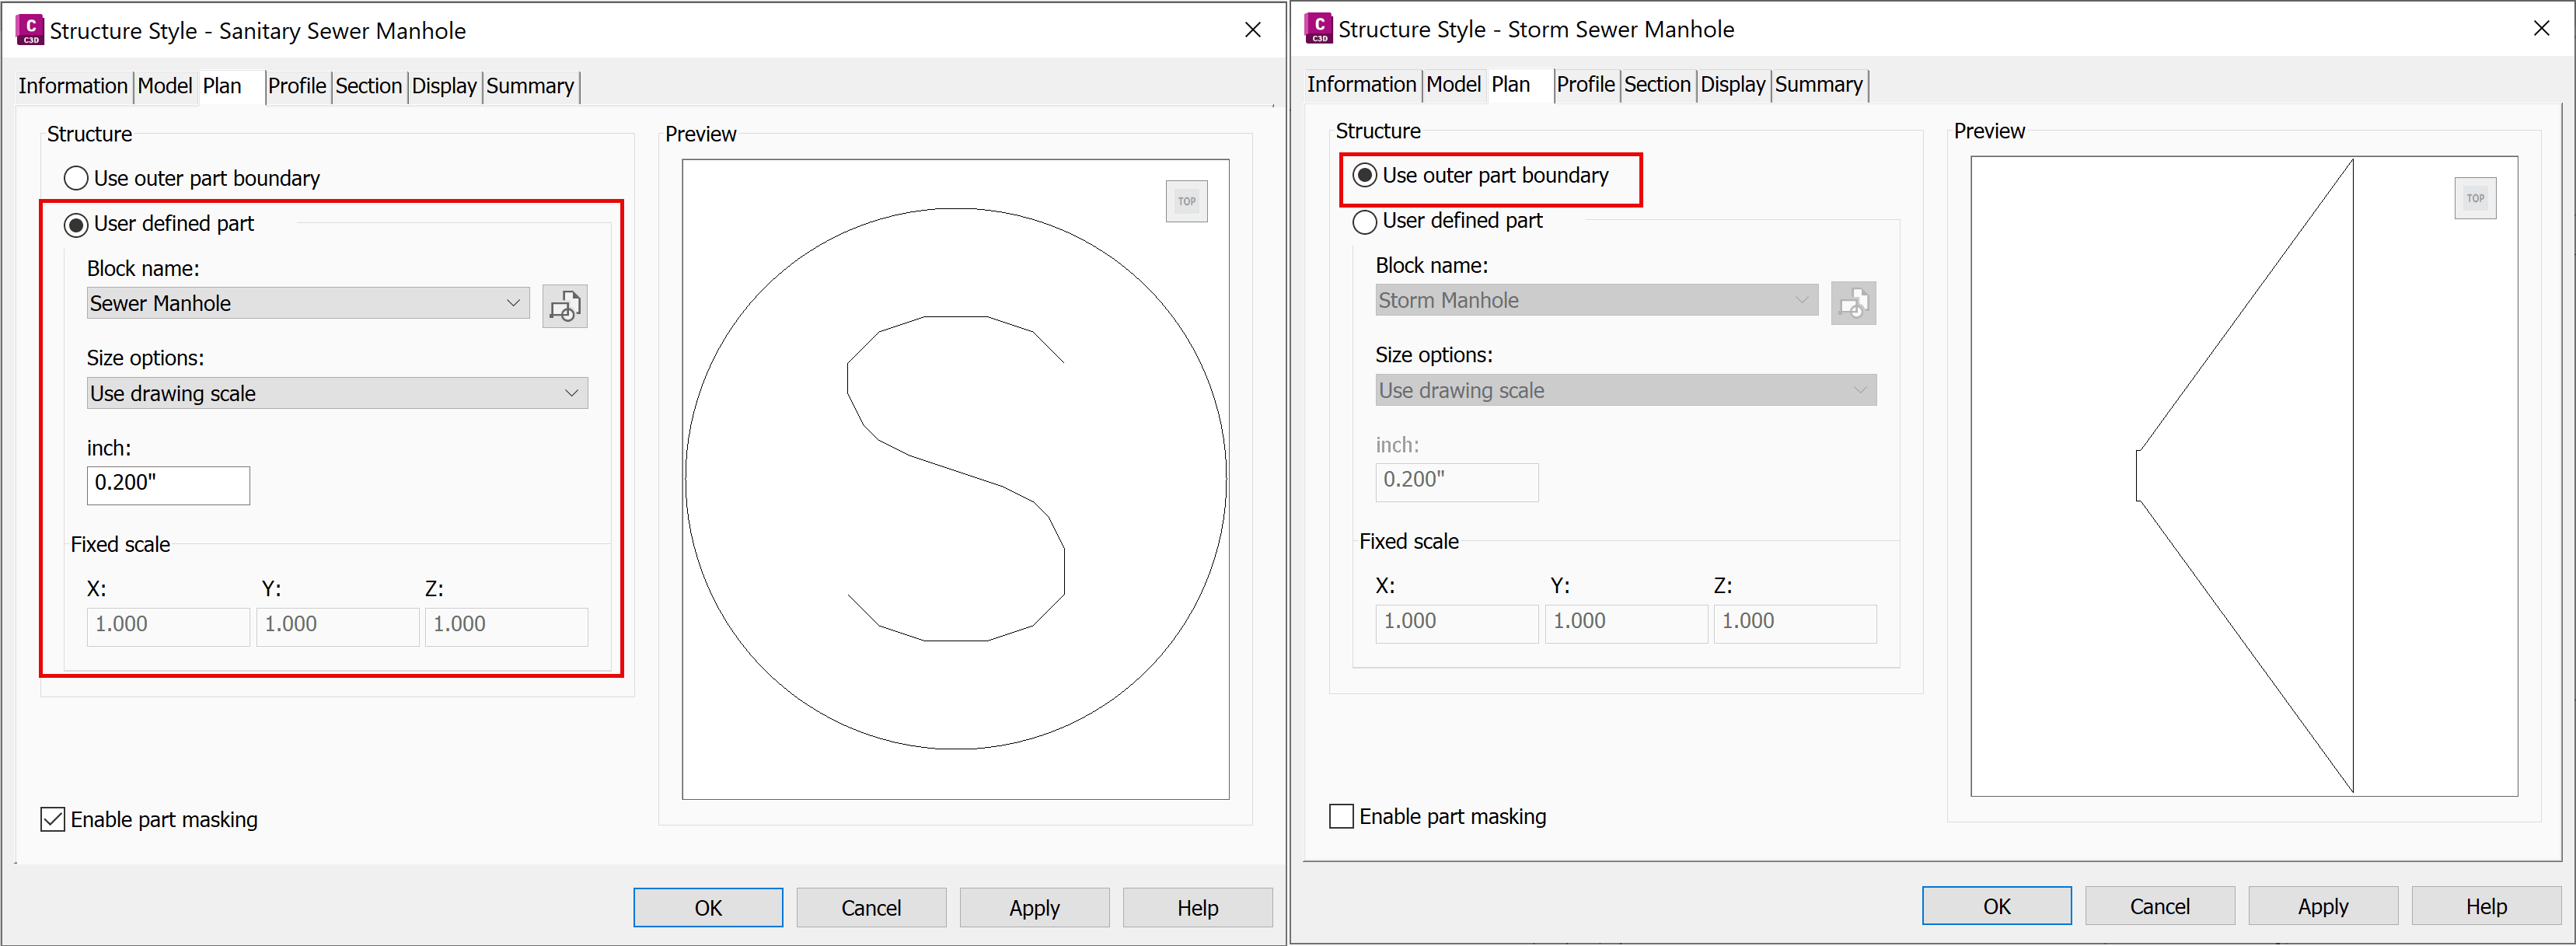Click the TOP view cube in Sanitary preview
The width and height of the screenshot is (2576, 946).
(x=1186, y=201)
